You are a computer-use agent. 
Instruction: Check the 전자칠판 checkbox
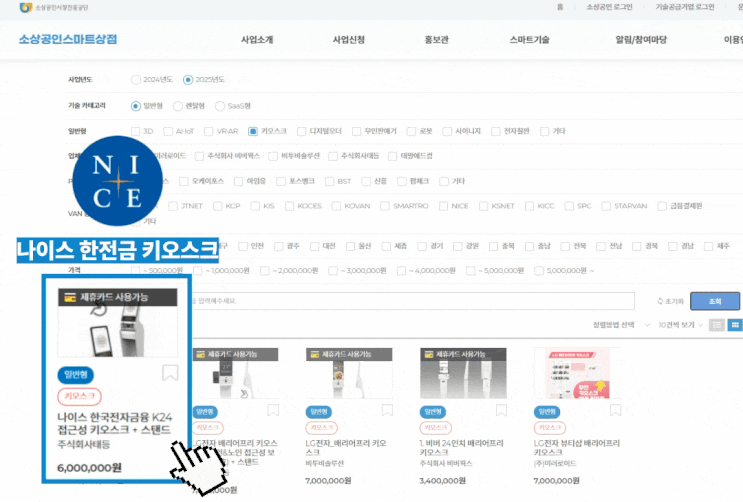pyautogui.click(x=496, y=131)
